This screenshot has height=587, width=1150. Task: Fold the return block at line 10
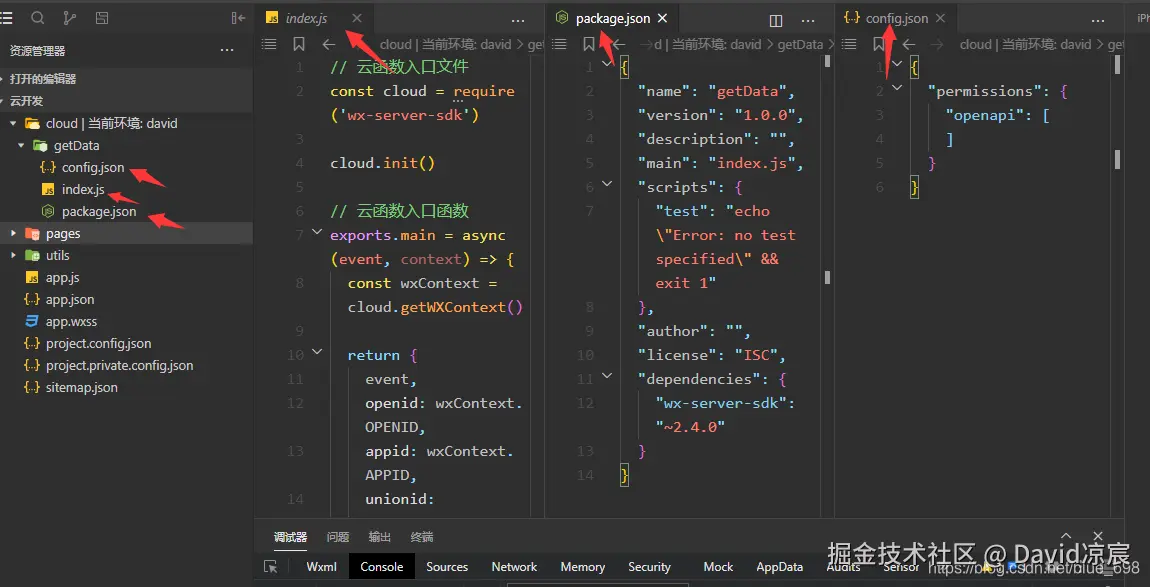317,352
